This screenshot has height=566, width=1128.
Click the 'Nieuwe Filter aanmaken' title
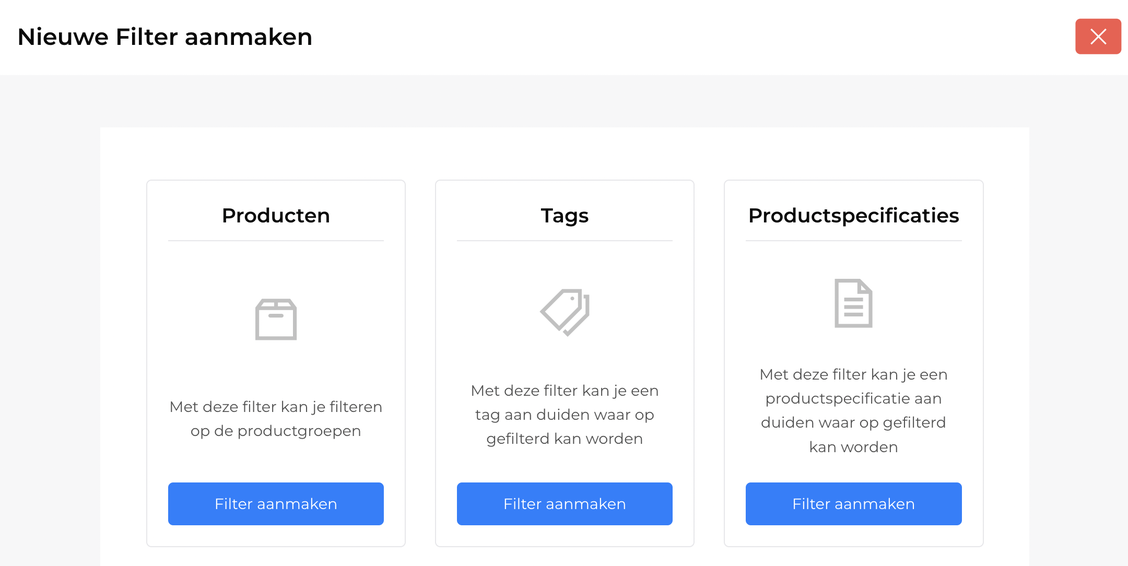(165, 37)
